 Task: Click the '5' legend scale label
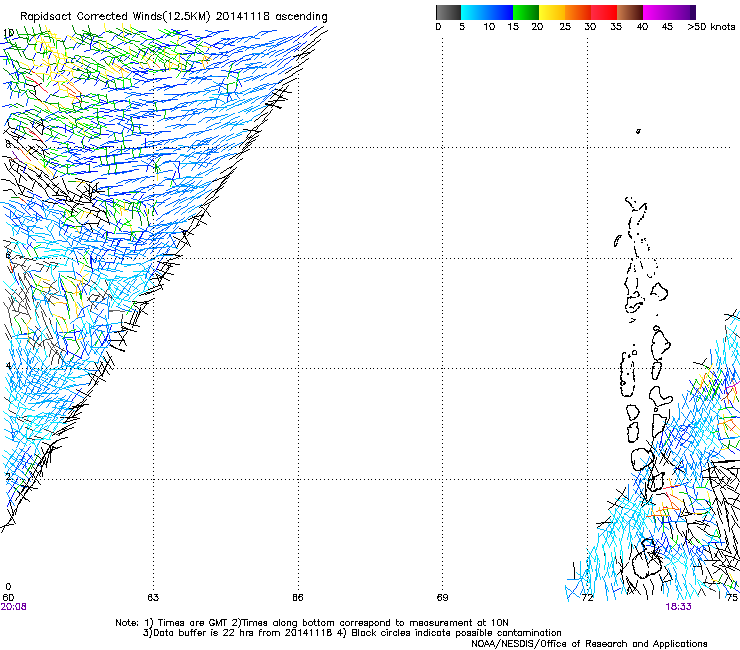462,27
